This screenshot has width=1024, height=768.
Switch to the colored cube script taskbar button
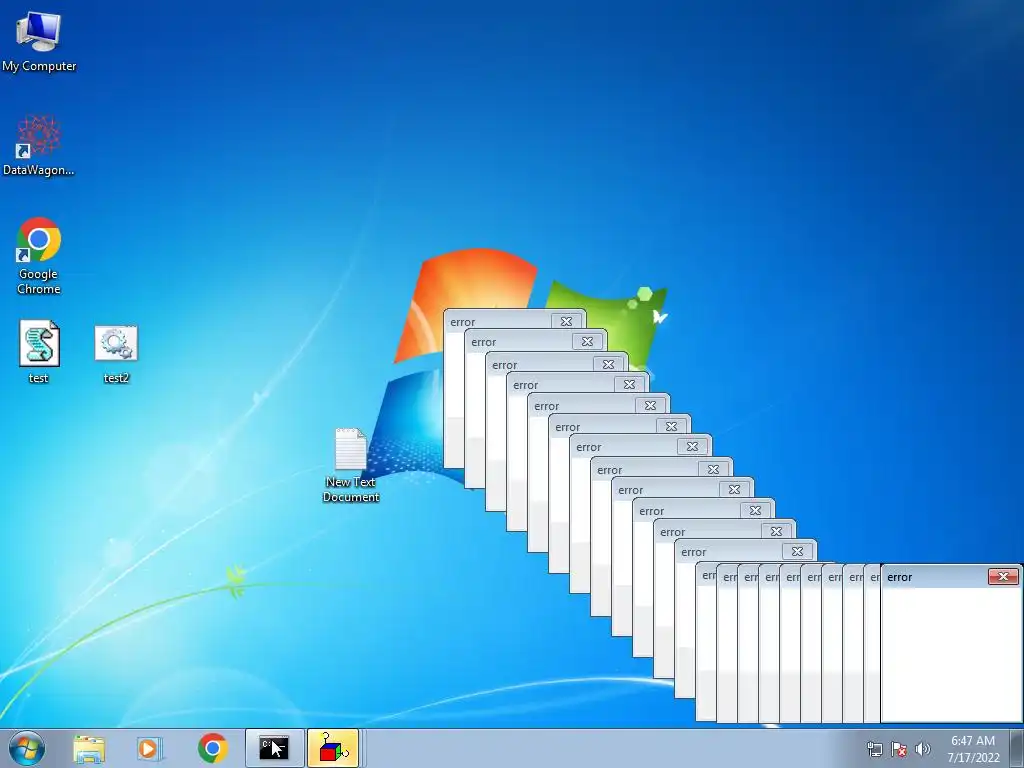point(333,748)
